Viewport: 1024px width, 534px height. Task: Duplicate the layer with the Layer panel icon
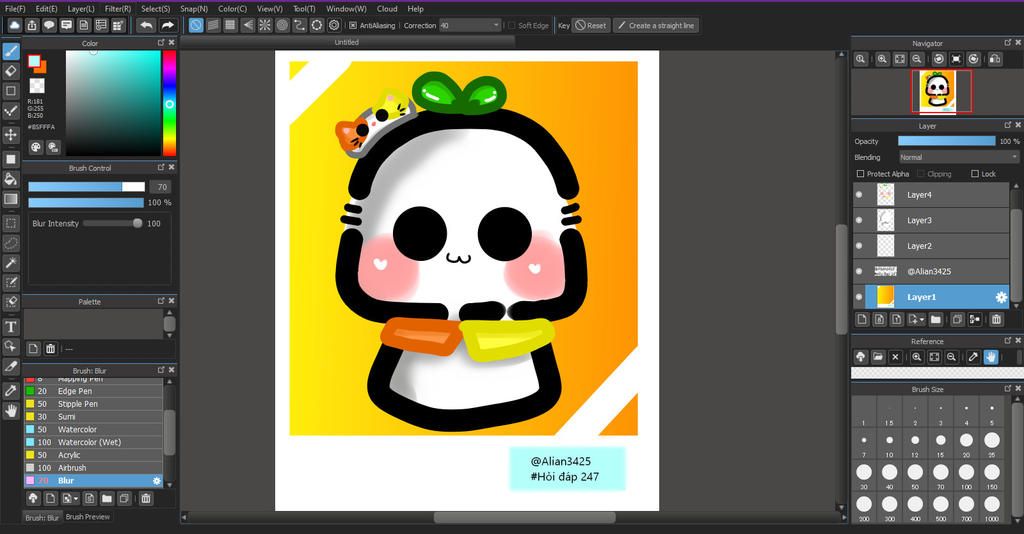[x=957, y=319]
